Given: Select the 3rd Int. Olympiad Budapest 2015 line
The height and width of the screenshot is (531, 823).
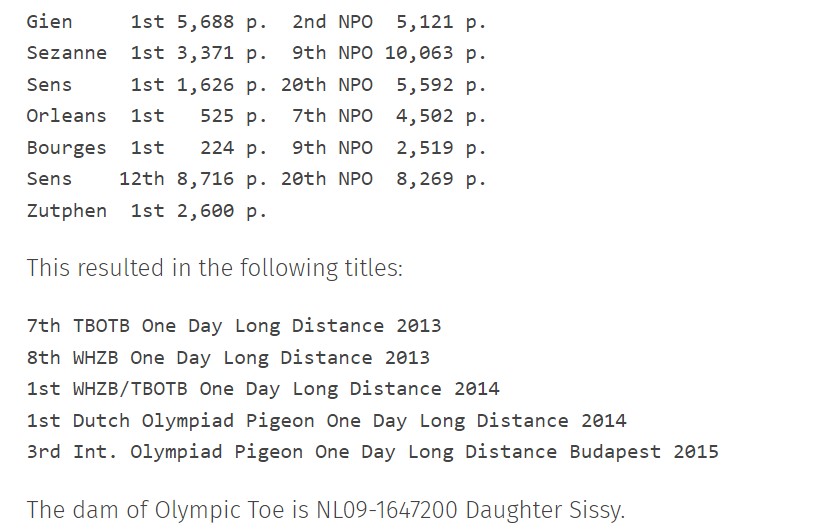Looking at the screenshot, I should [373, 452].
